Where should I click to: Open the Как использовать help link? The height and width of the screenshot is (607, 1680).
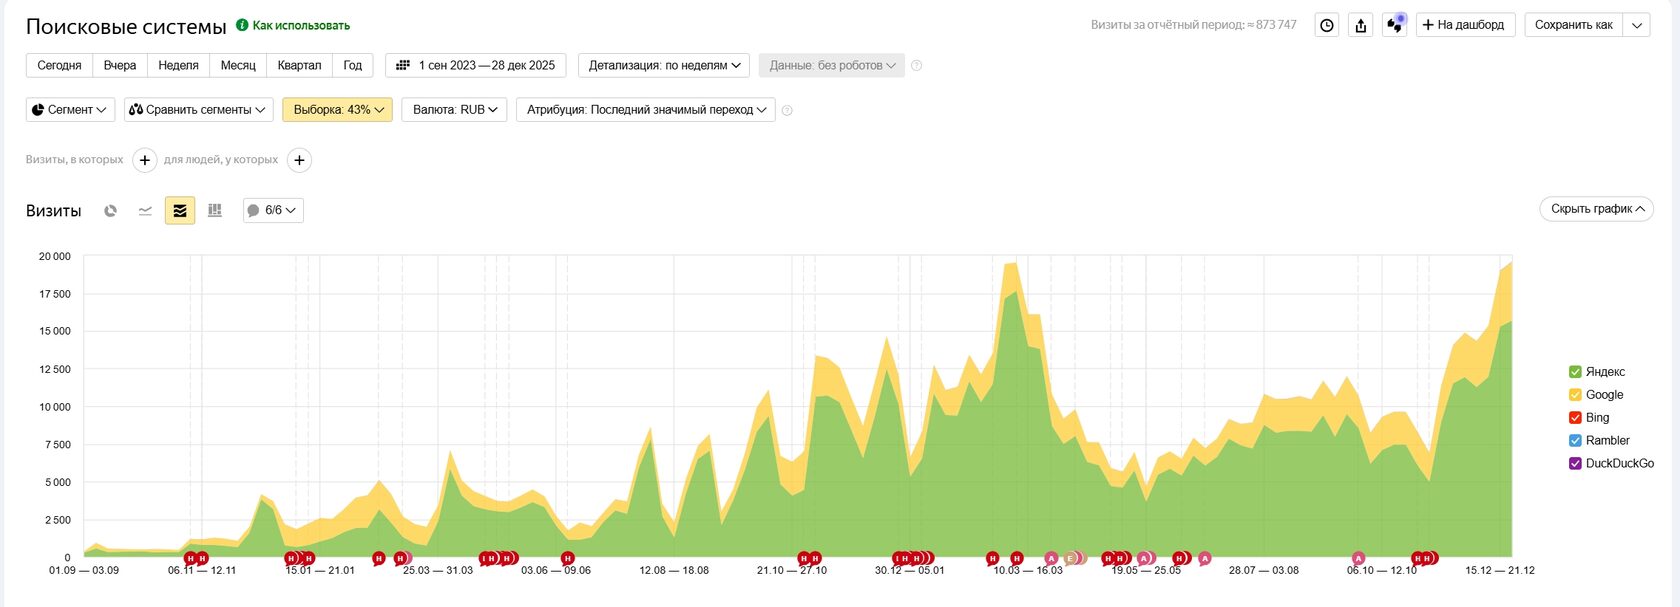(x=293, y=25)
